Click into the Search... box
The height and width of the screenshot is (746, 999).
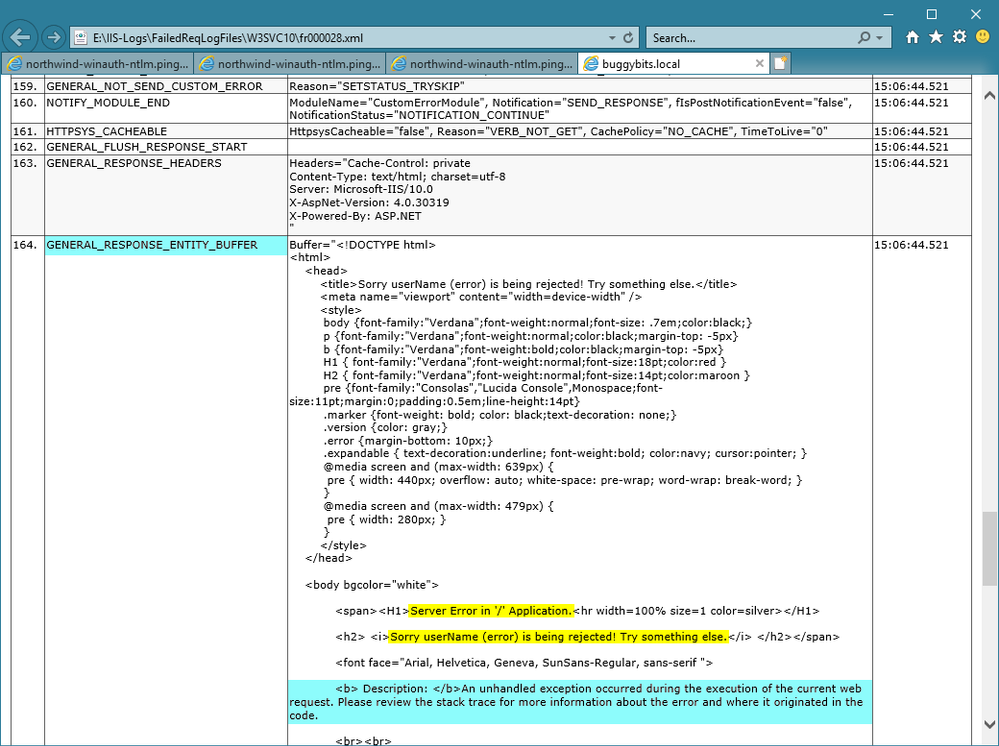[x=752, y=38]
